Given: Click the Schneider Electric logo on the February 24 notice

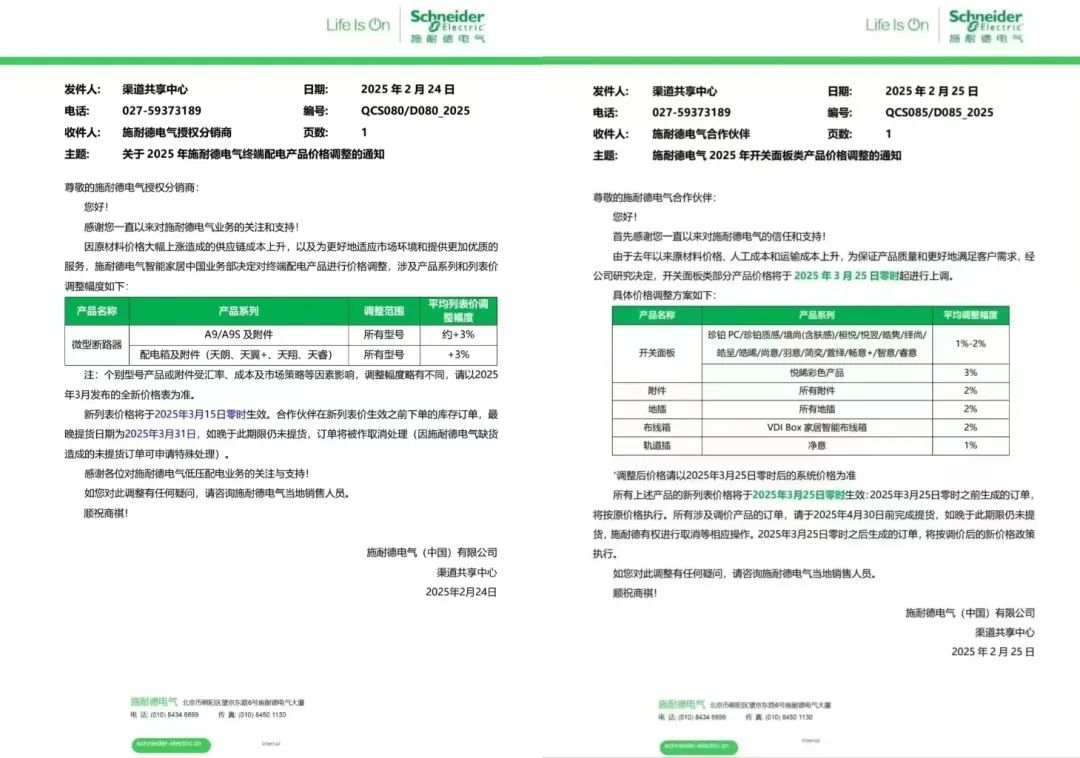Looking at the screenshot, I should tap(448, 25).
